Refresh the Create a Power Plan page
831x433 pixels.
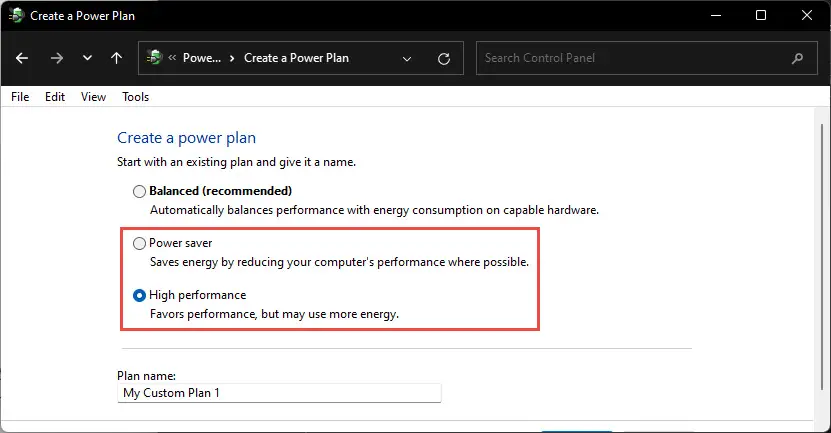click(x=444, y=58)
